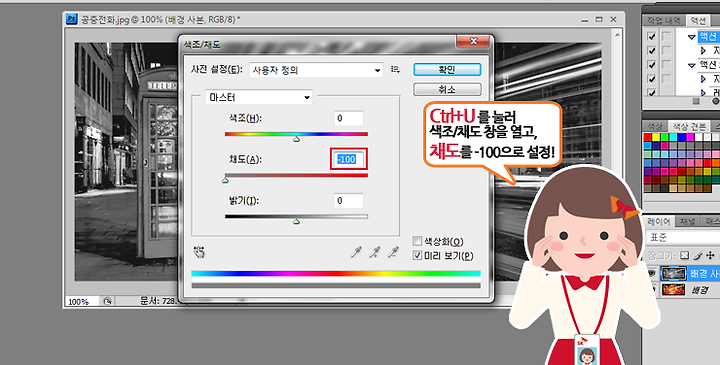
Task: Enable the 색상화 checkbox
Action: [x=417, y=241]
